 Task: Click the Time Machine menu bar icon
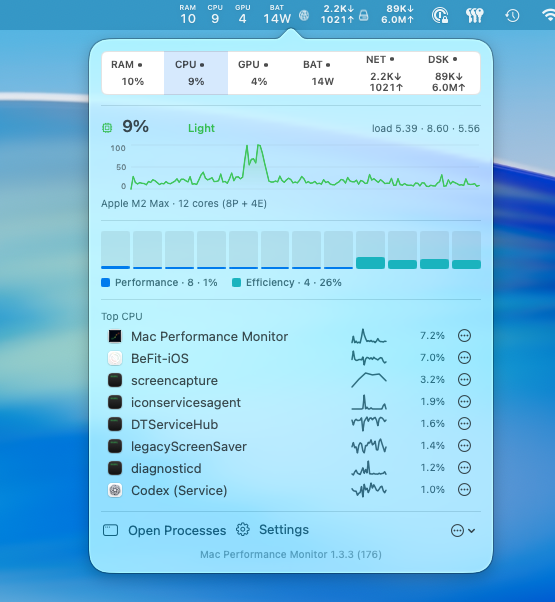[x=512, y=15]
